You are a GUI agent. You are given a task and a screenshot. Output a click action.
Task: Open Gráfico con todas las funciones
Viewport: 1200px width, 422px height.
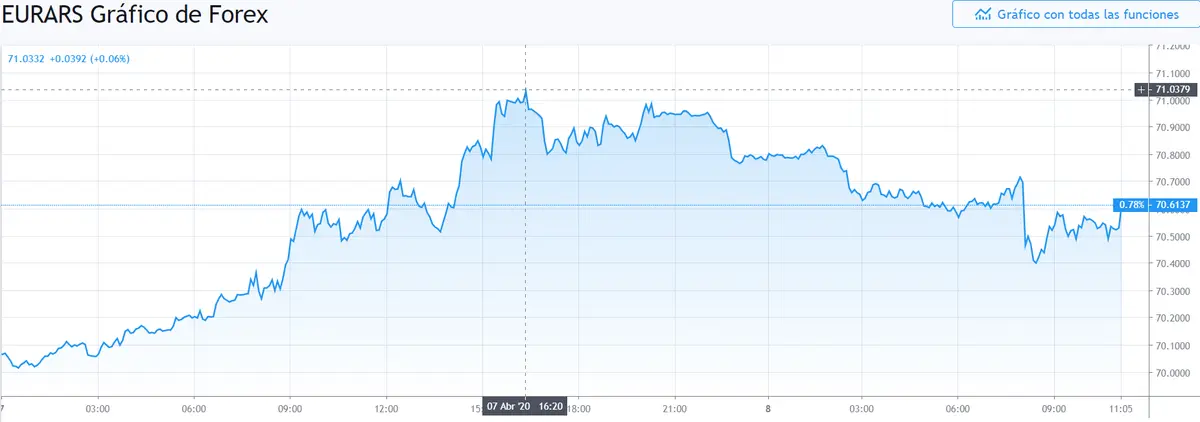(1073, 15)
